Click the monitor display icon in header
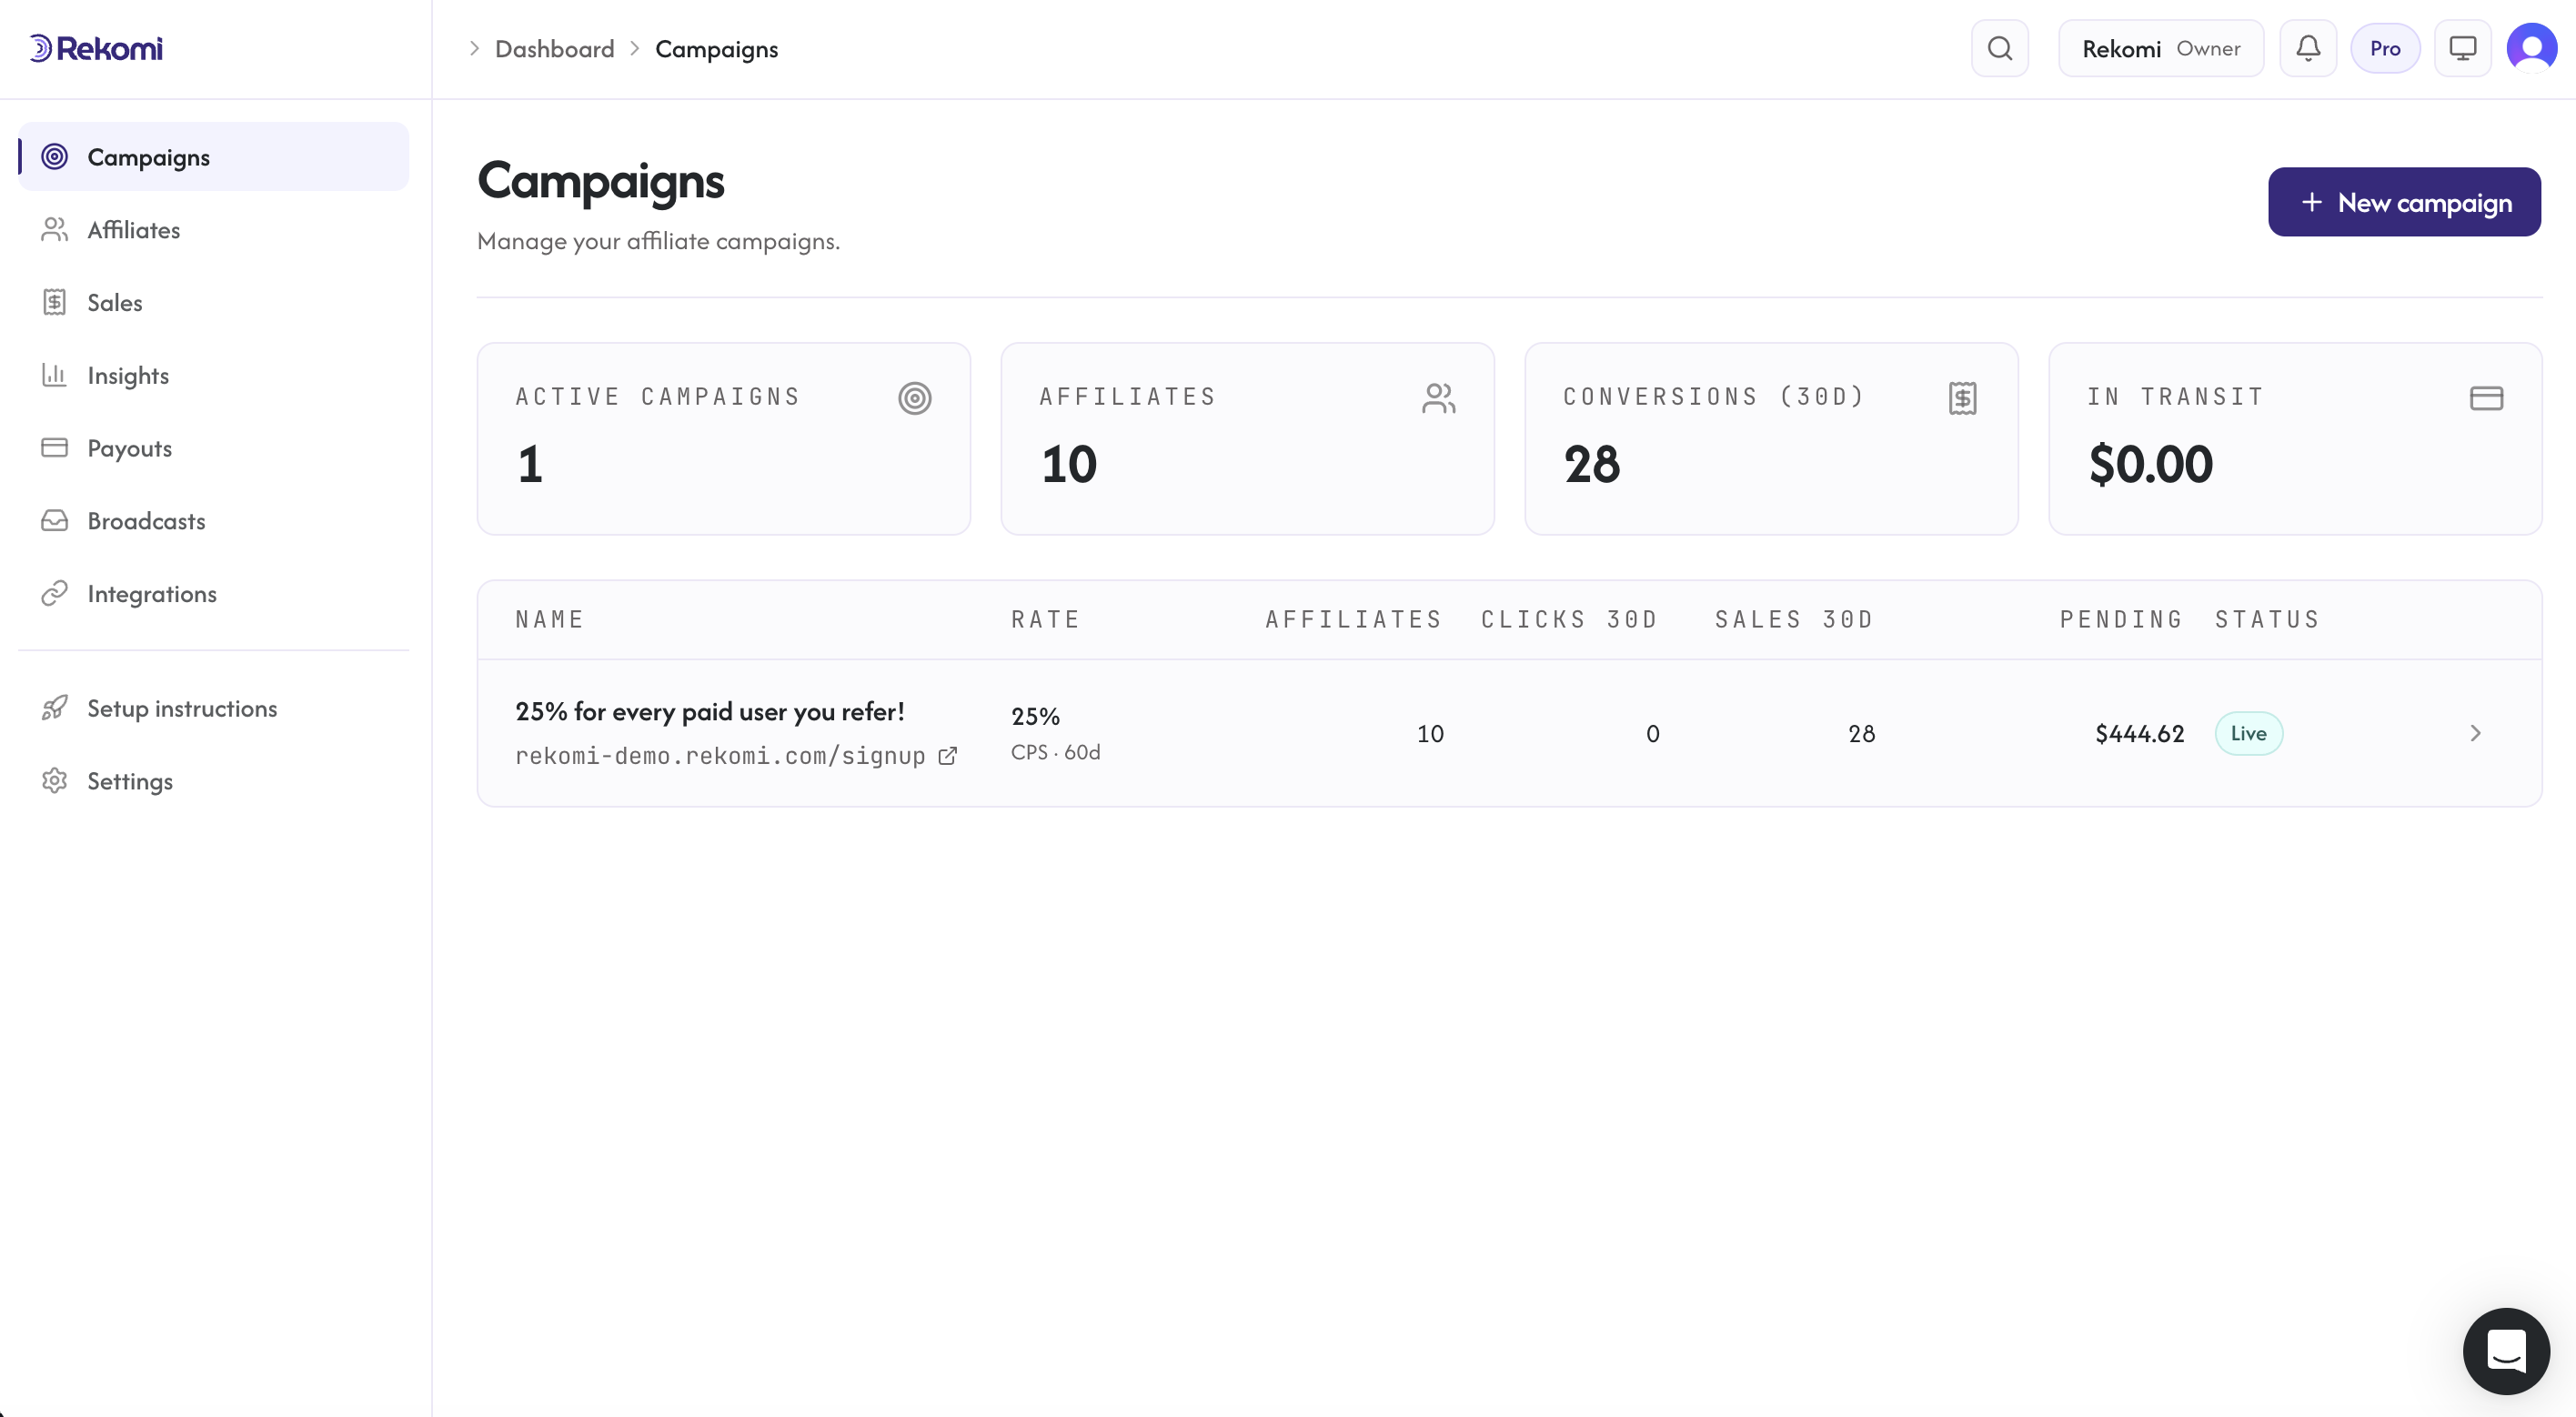The height and width of the screenshot is (1417, 2576). coord(2462,48)
